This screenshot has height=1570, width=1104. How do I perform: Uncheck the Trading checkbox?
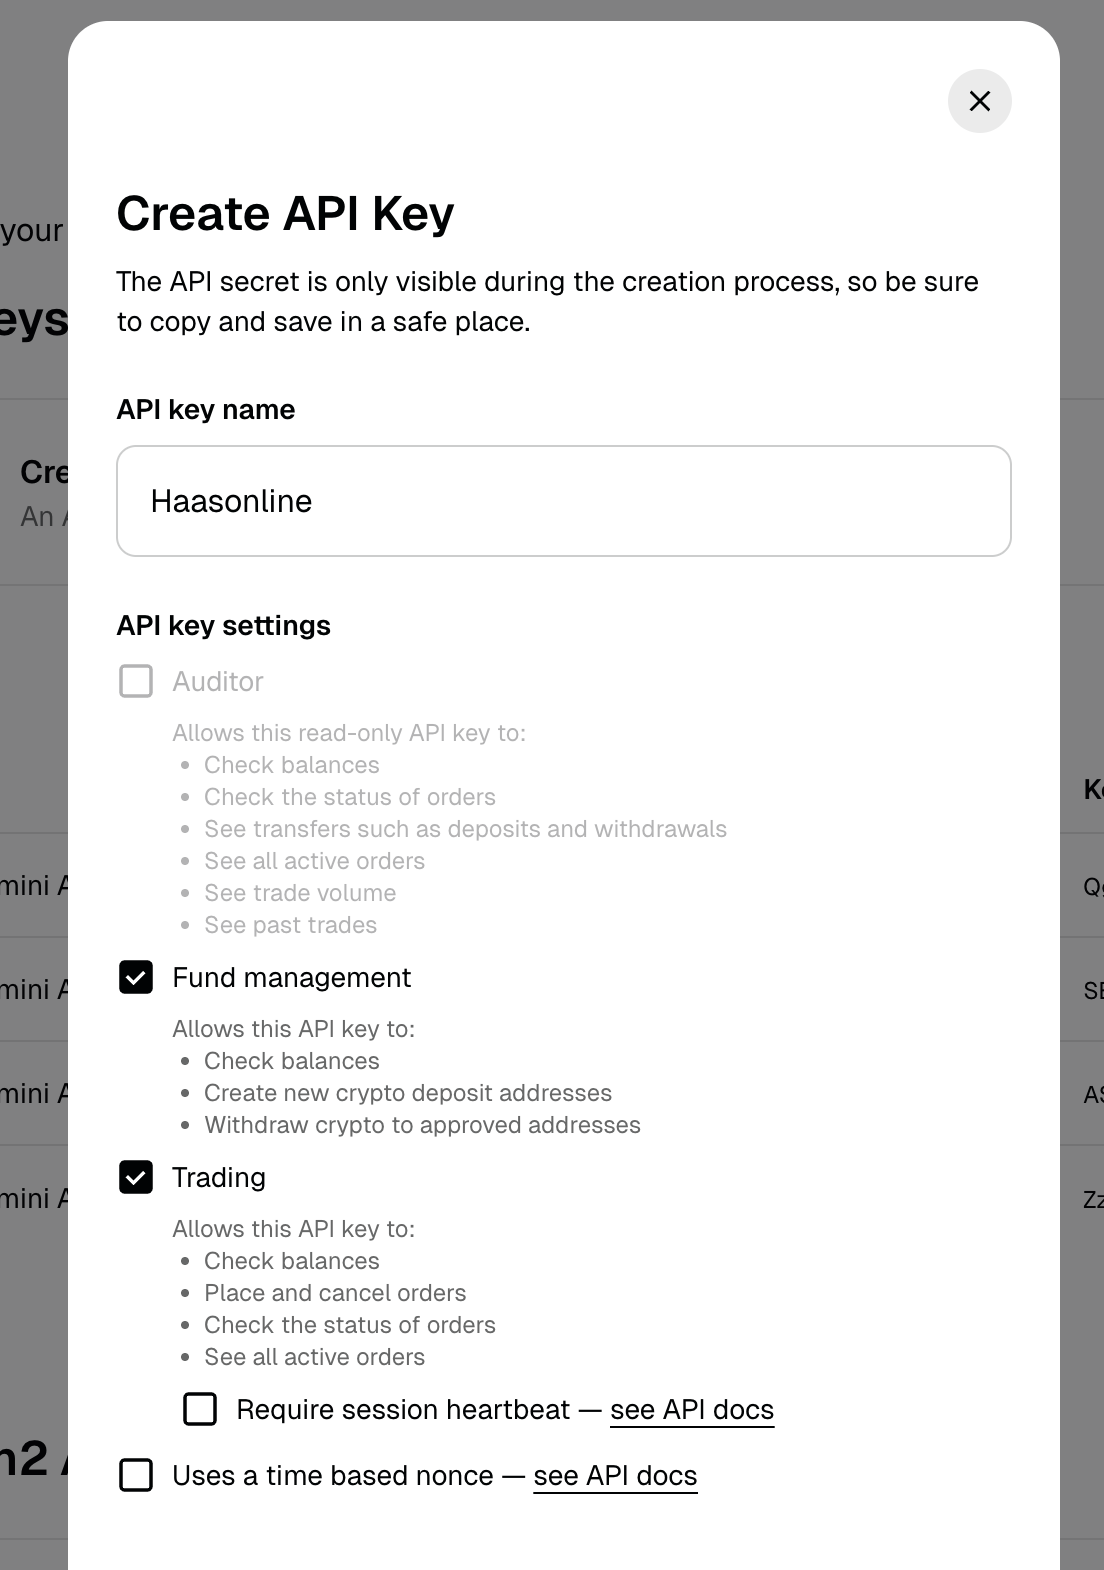coord(136,1177)
